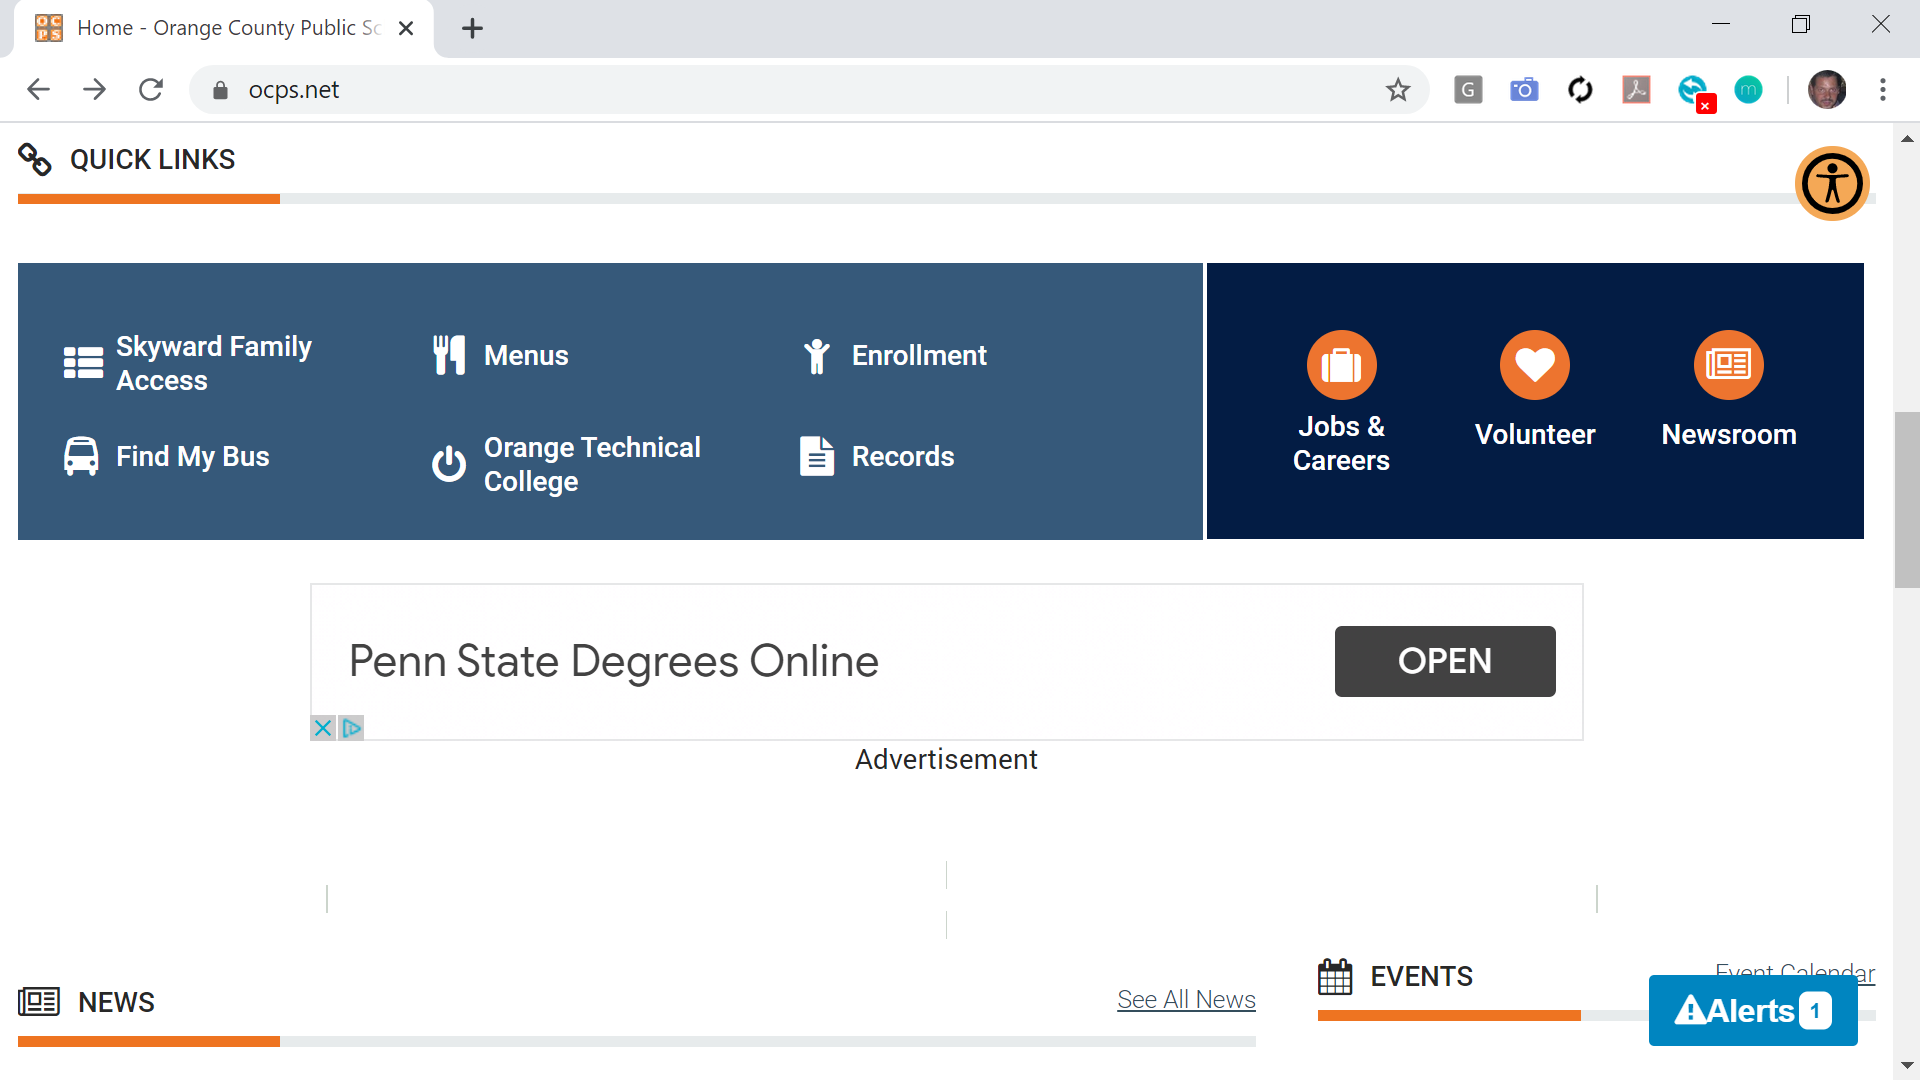Click the extension icon with red X badge
The height and width of the screenshot is (1080, 1920).
click(x=1696, y=93)
